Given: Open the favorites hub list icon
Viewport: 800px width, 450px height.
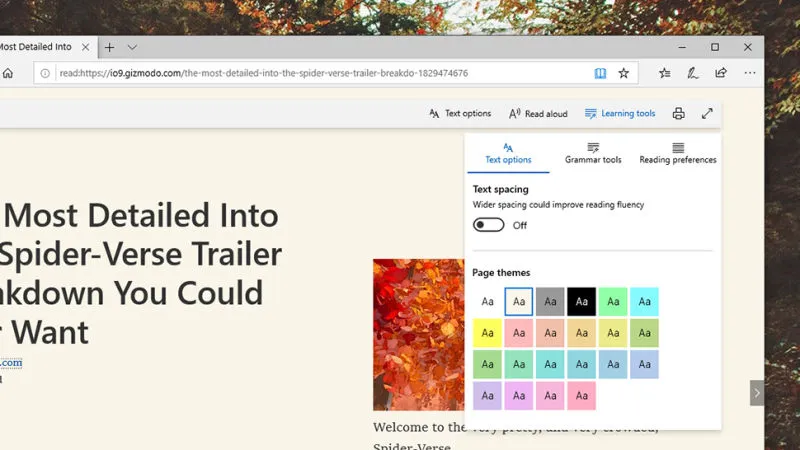Looking at the screenshot, I should (x=665, y=73).
